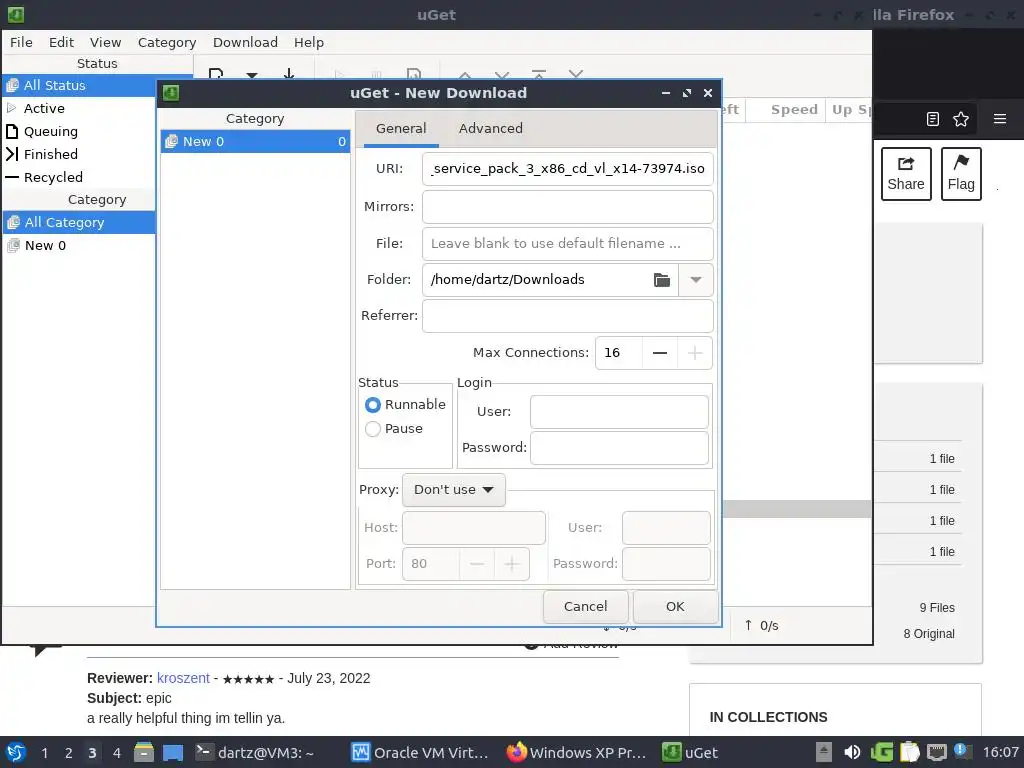Screen dimensions: 1024x768
Task: Click the green uGet tray icon
Action: coord(882,752)
